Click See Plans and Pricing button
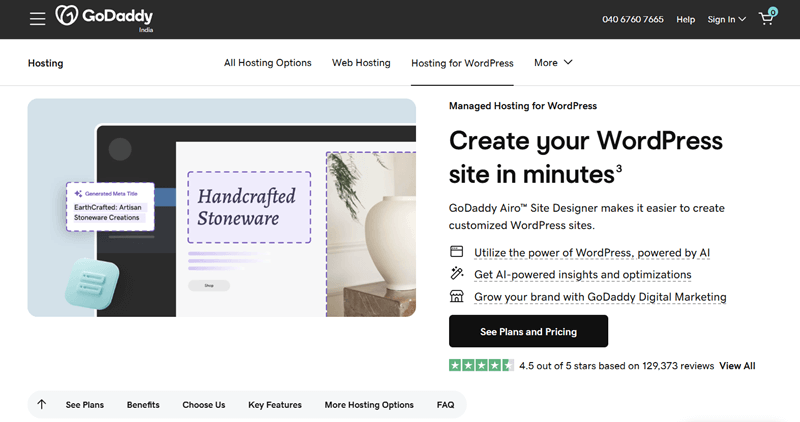Image resolution: width=800 pixels, height=422 pixels. click(529, 331)
